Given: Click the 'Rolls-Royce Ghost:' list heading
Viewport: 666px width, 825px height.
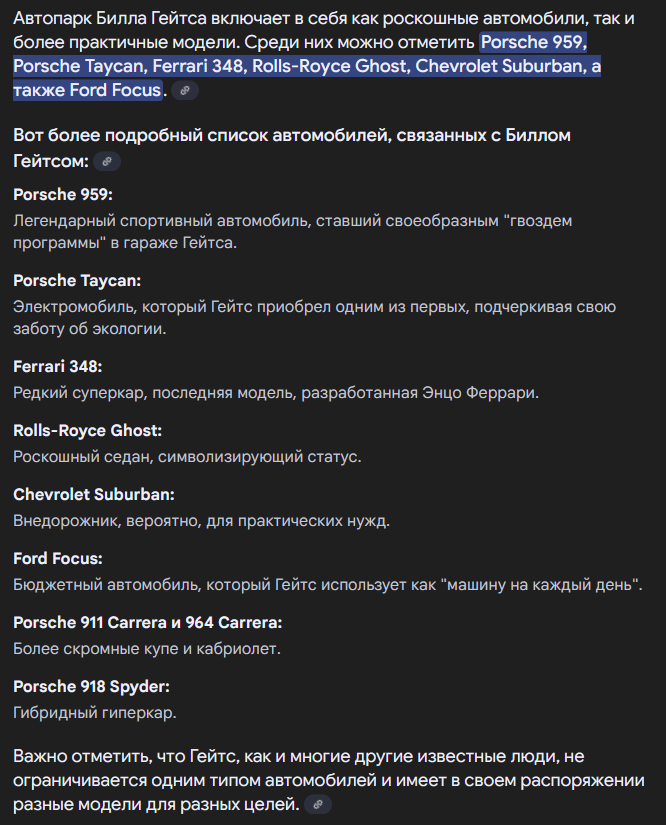Looking at the screenshot, I should click(88, 431).
